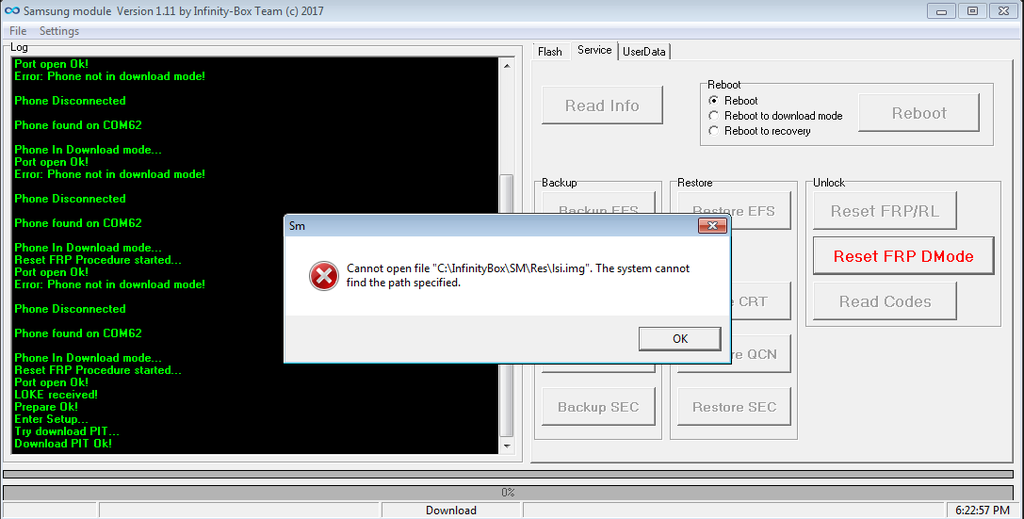Click the Read Codes button
This screenshot has height=519, width=1024.
(x=885, y=302)
